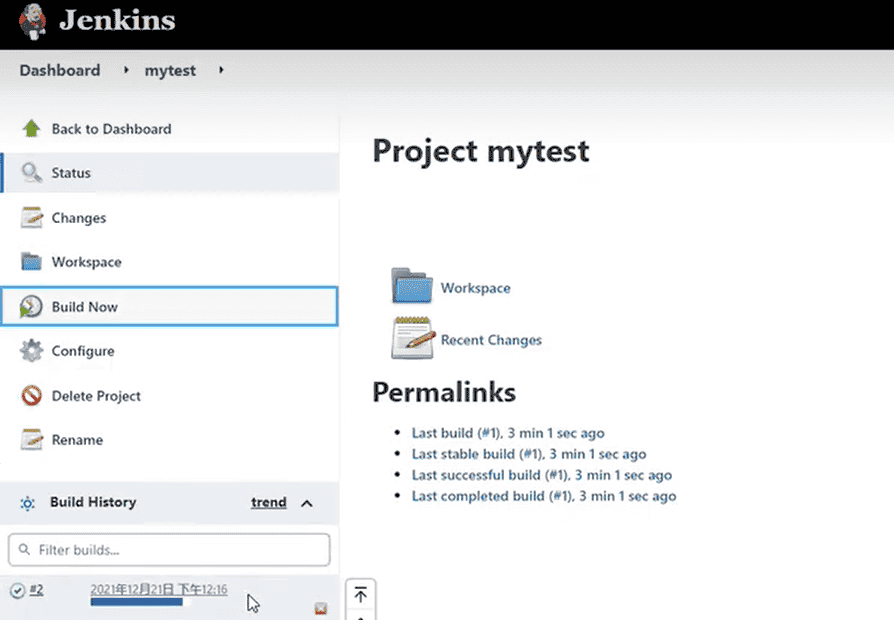Click the scroll-to-top arrow button
Viewport: 894px width, 620px height.
coord(360,596)
